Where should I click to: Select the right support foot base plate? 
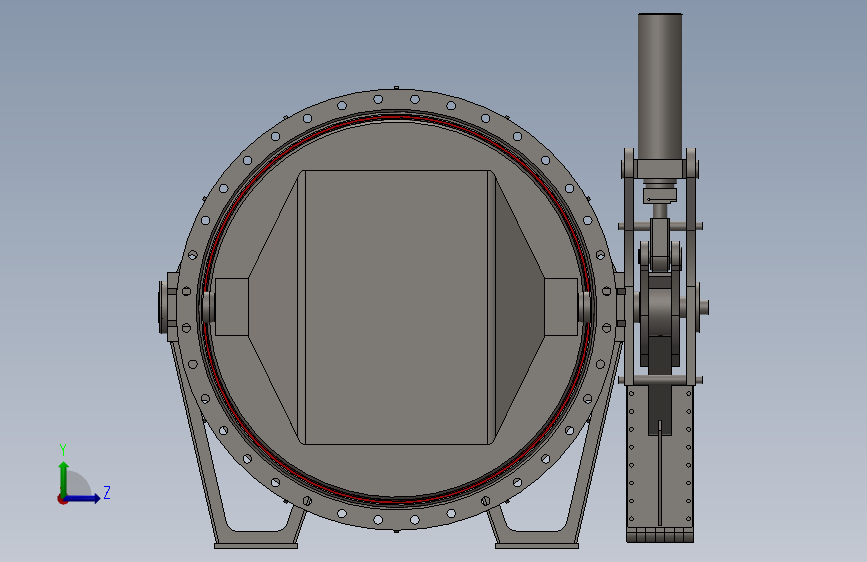click(536, 546)
